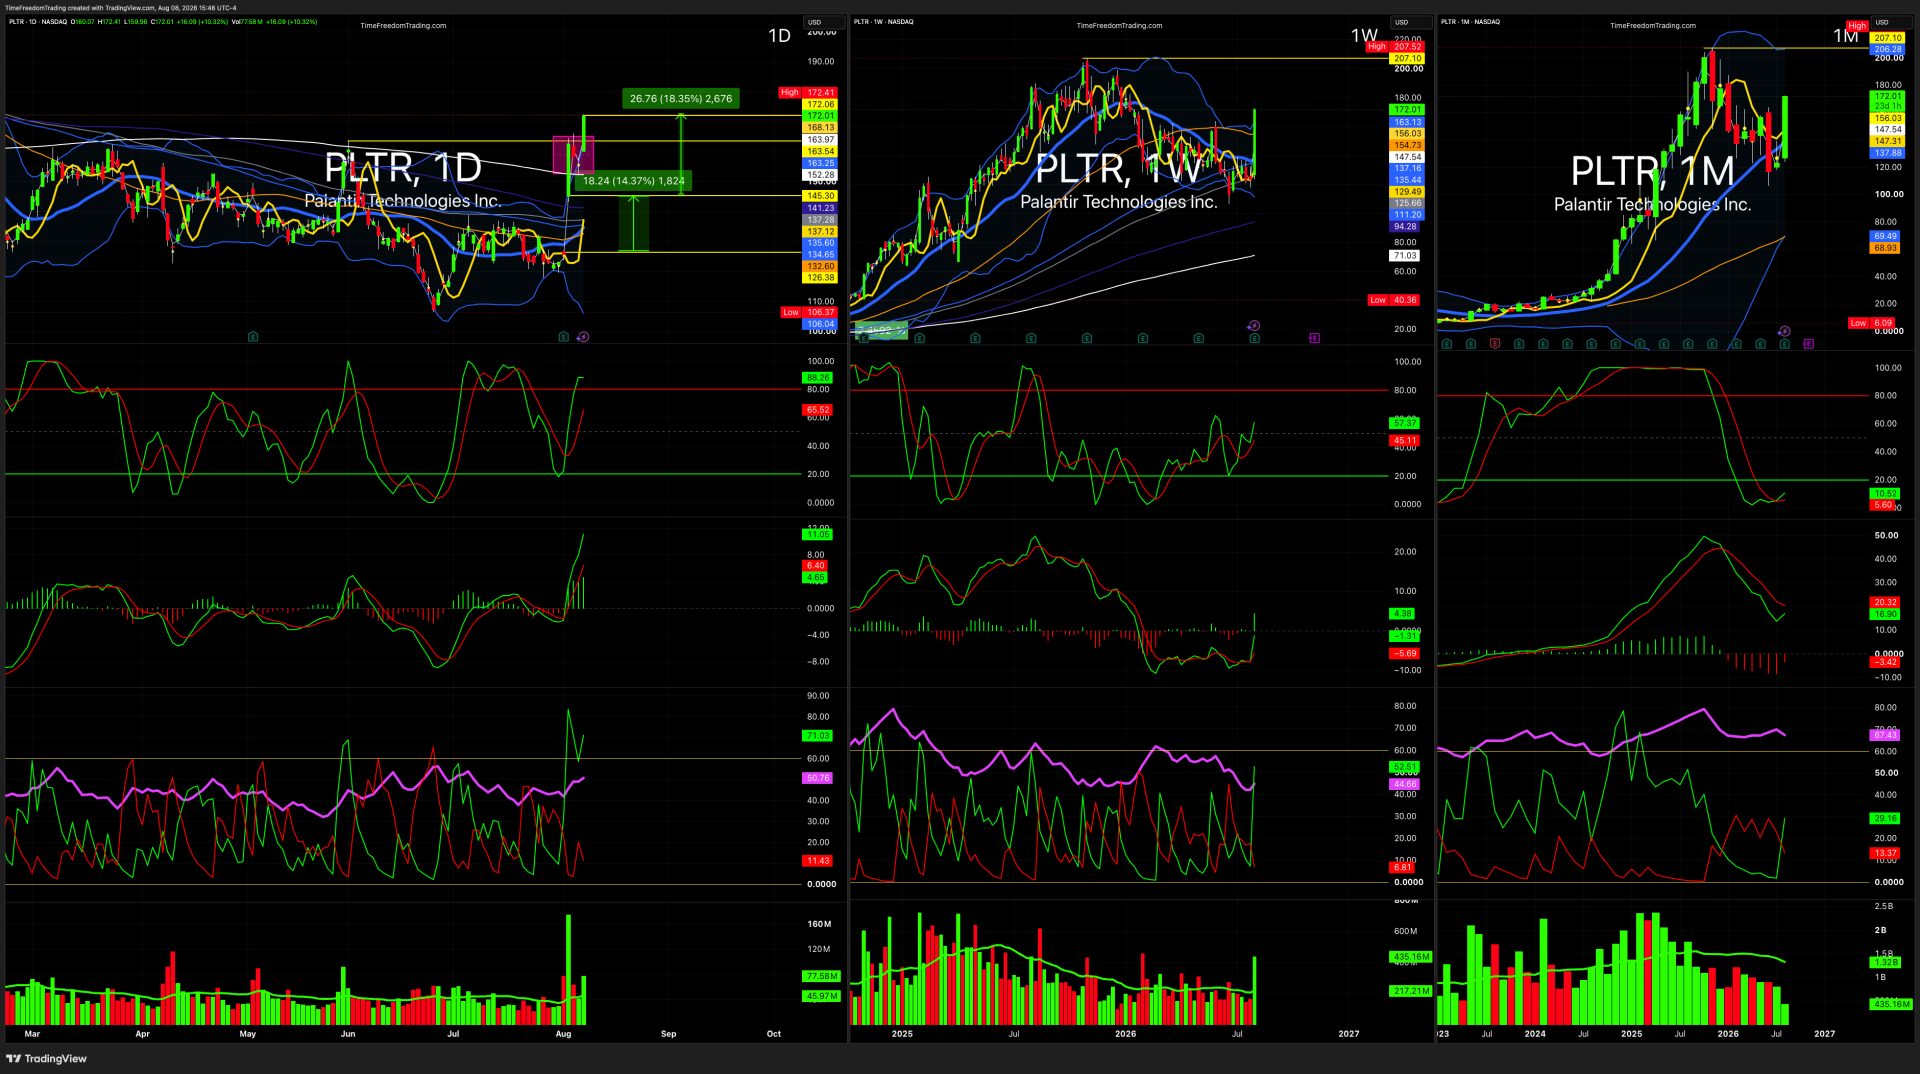1920x1074 pixels.
Task: Click the 50.76 magenta ADX value on daily chart
Action: pyautogui.click(x=818, y=778)
